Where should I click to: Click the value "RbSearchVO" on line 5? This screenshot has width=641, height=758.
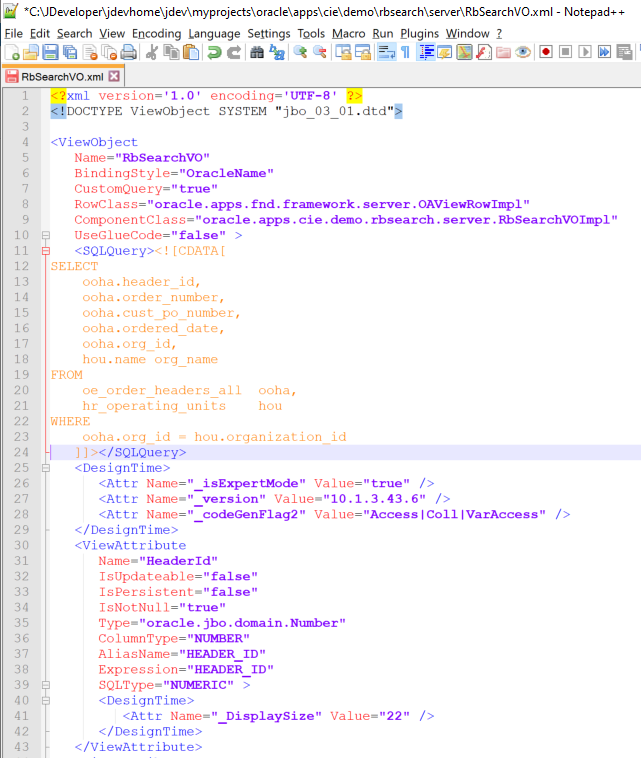click(x=162, y=158)
